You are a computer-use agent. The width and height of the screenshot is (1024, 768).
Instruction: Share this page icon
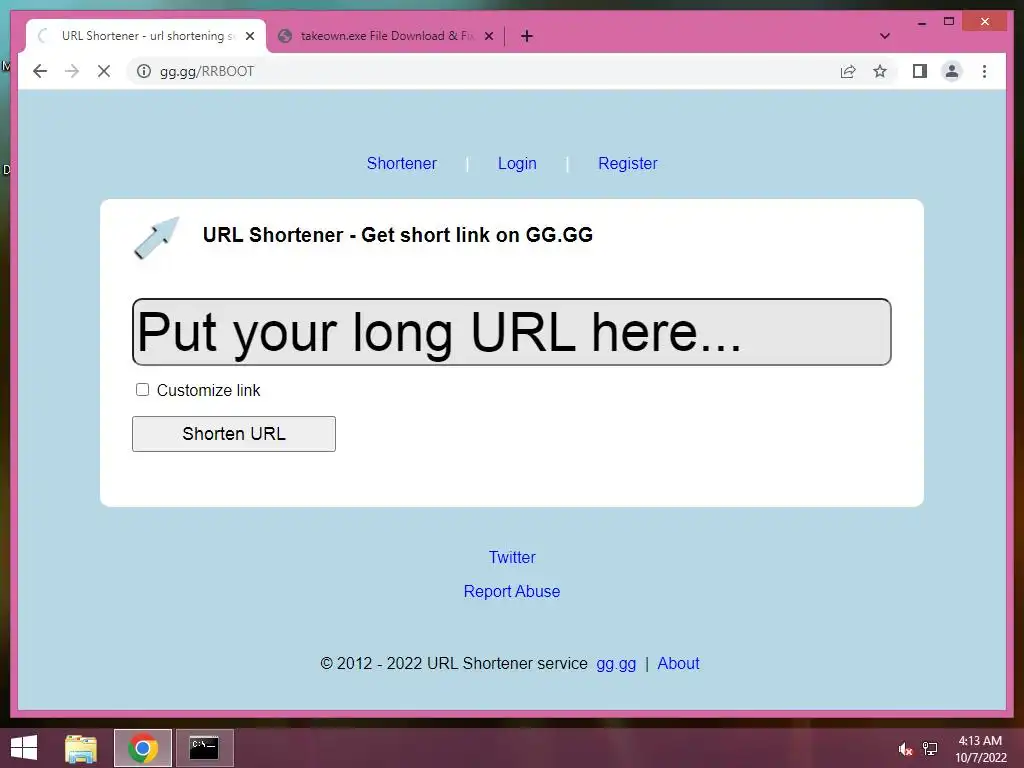[848, 71]
